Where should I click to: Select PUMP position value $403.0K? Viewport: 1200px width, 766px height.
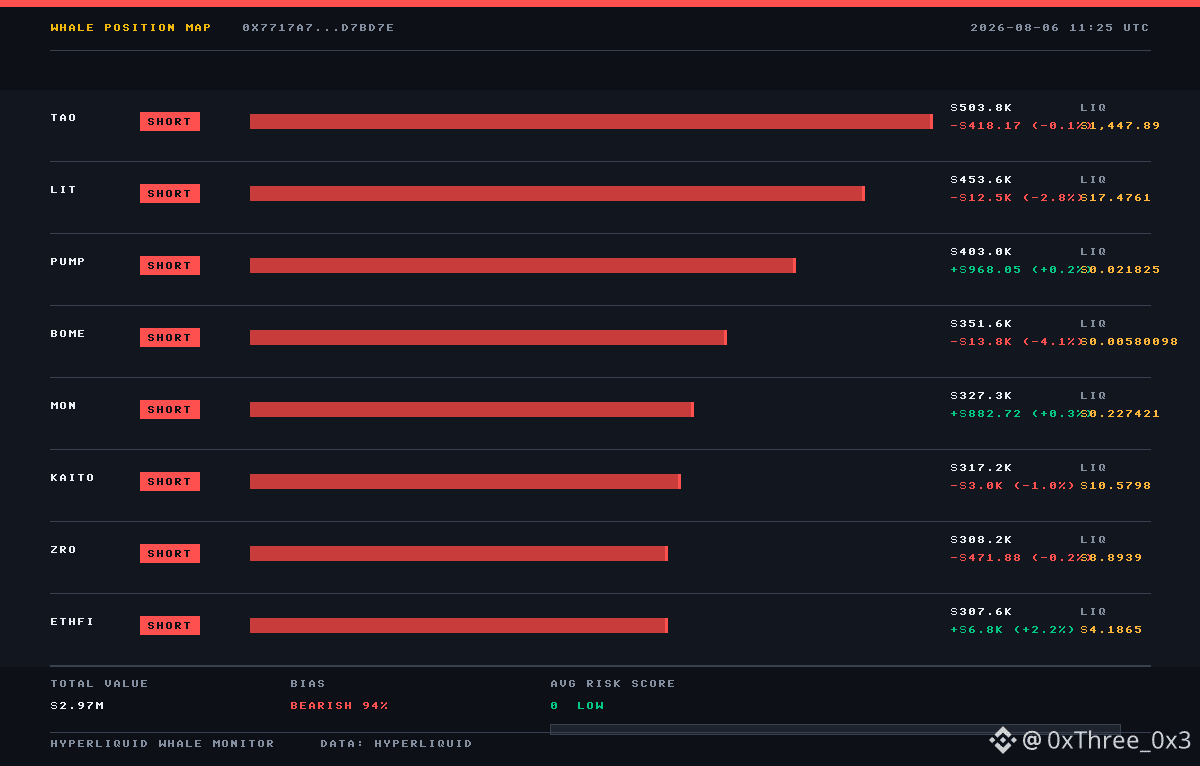click(x=981, y=252)
